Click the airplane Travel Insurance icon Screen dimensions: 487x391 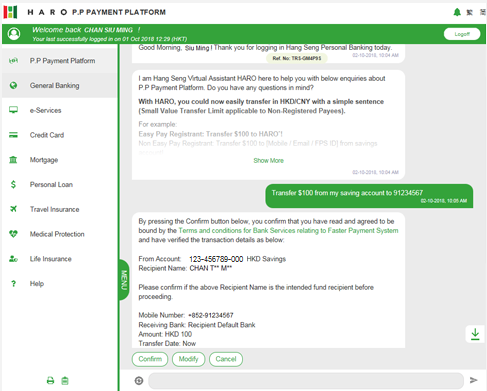[x=13, y=209]
